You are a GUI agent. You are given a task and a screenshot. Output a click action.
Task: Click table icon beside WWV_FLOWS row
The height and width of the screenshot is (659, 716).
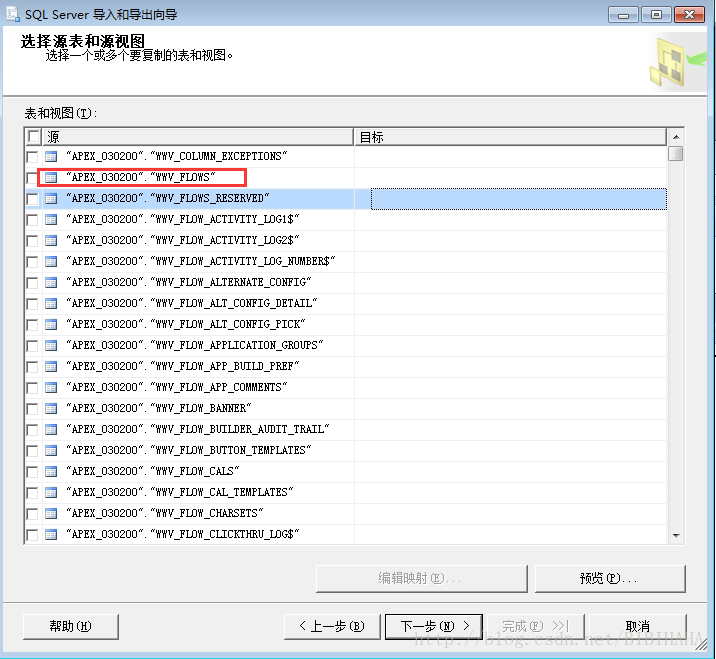(x=51, y=178)
